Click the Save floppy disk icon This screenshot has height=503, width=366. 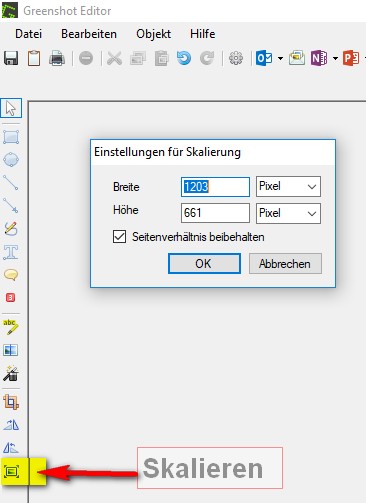[11, 58]
